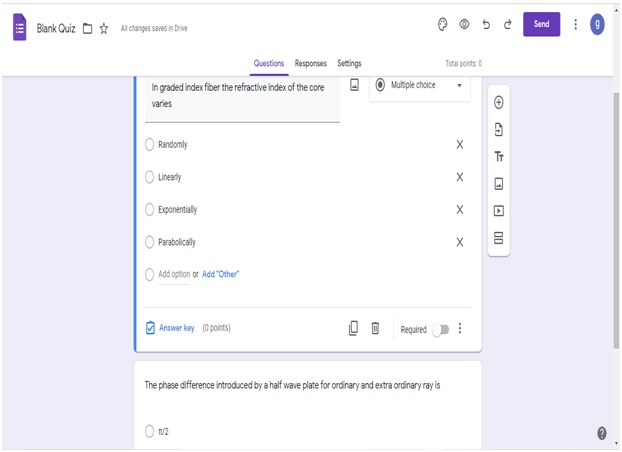Viewport: 622px width, 452px height.
Task: Open the customize theme palette icon
Action: pyautogui.click(x=443, y=24)
